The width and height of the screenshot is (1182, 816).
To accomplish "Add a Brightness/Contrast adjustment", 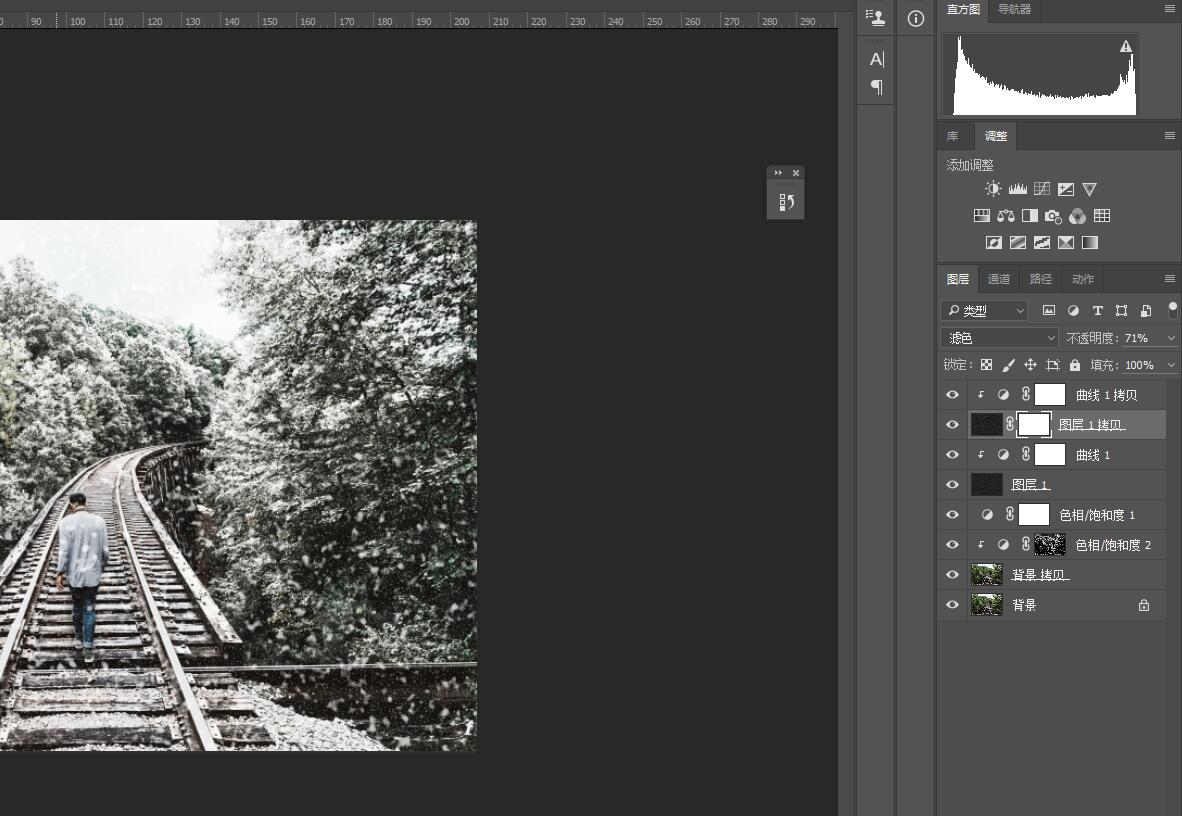I will [x=993, y=189].
